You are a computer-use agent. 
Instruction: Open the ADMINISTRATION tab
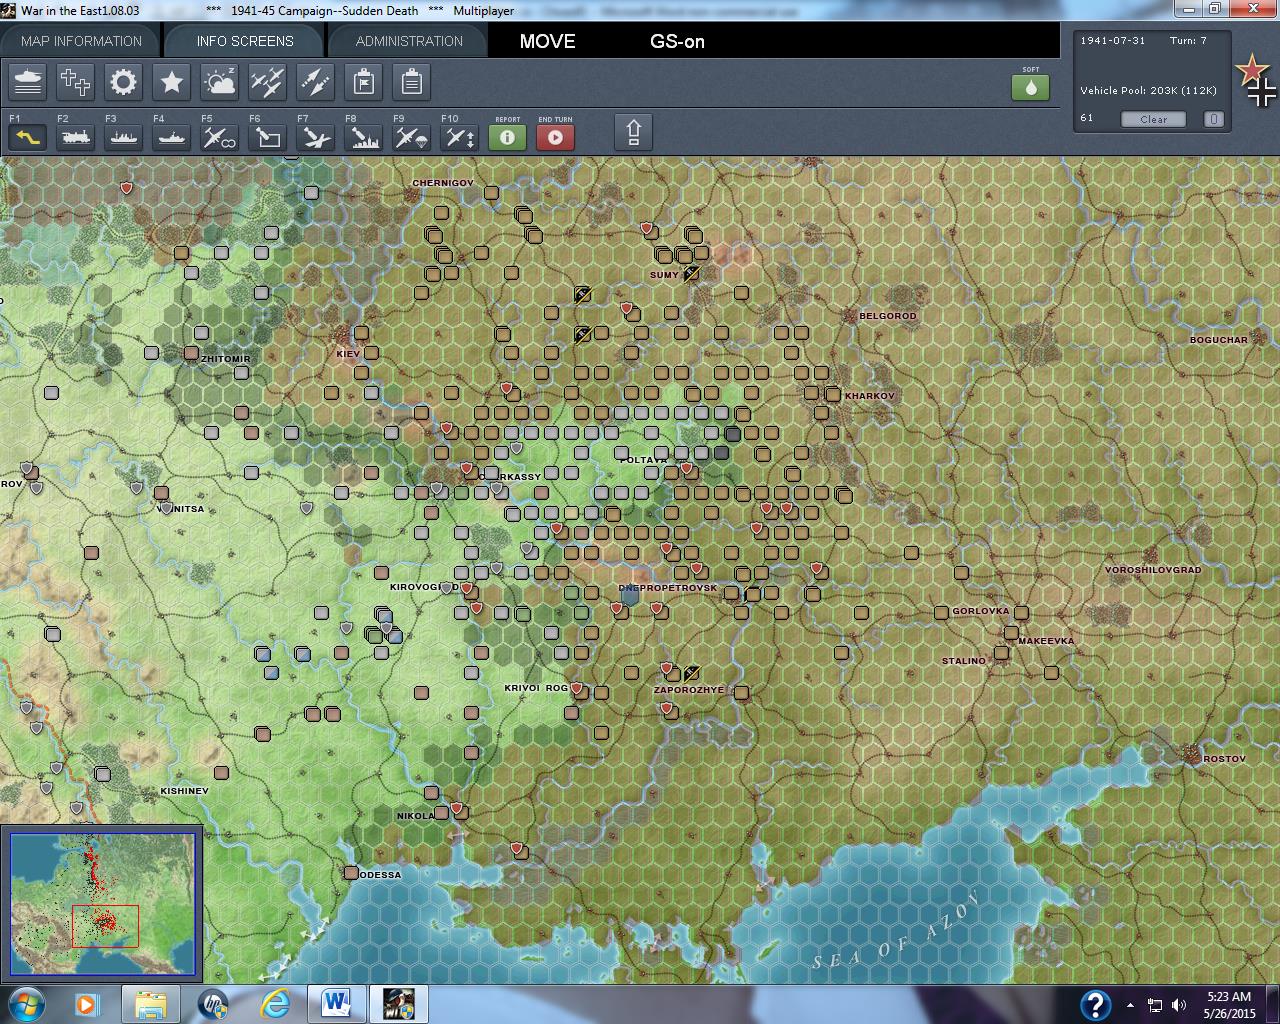[409, 41]
